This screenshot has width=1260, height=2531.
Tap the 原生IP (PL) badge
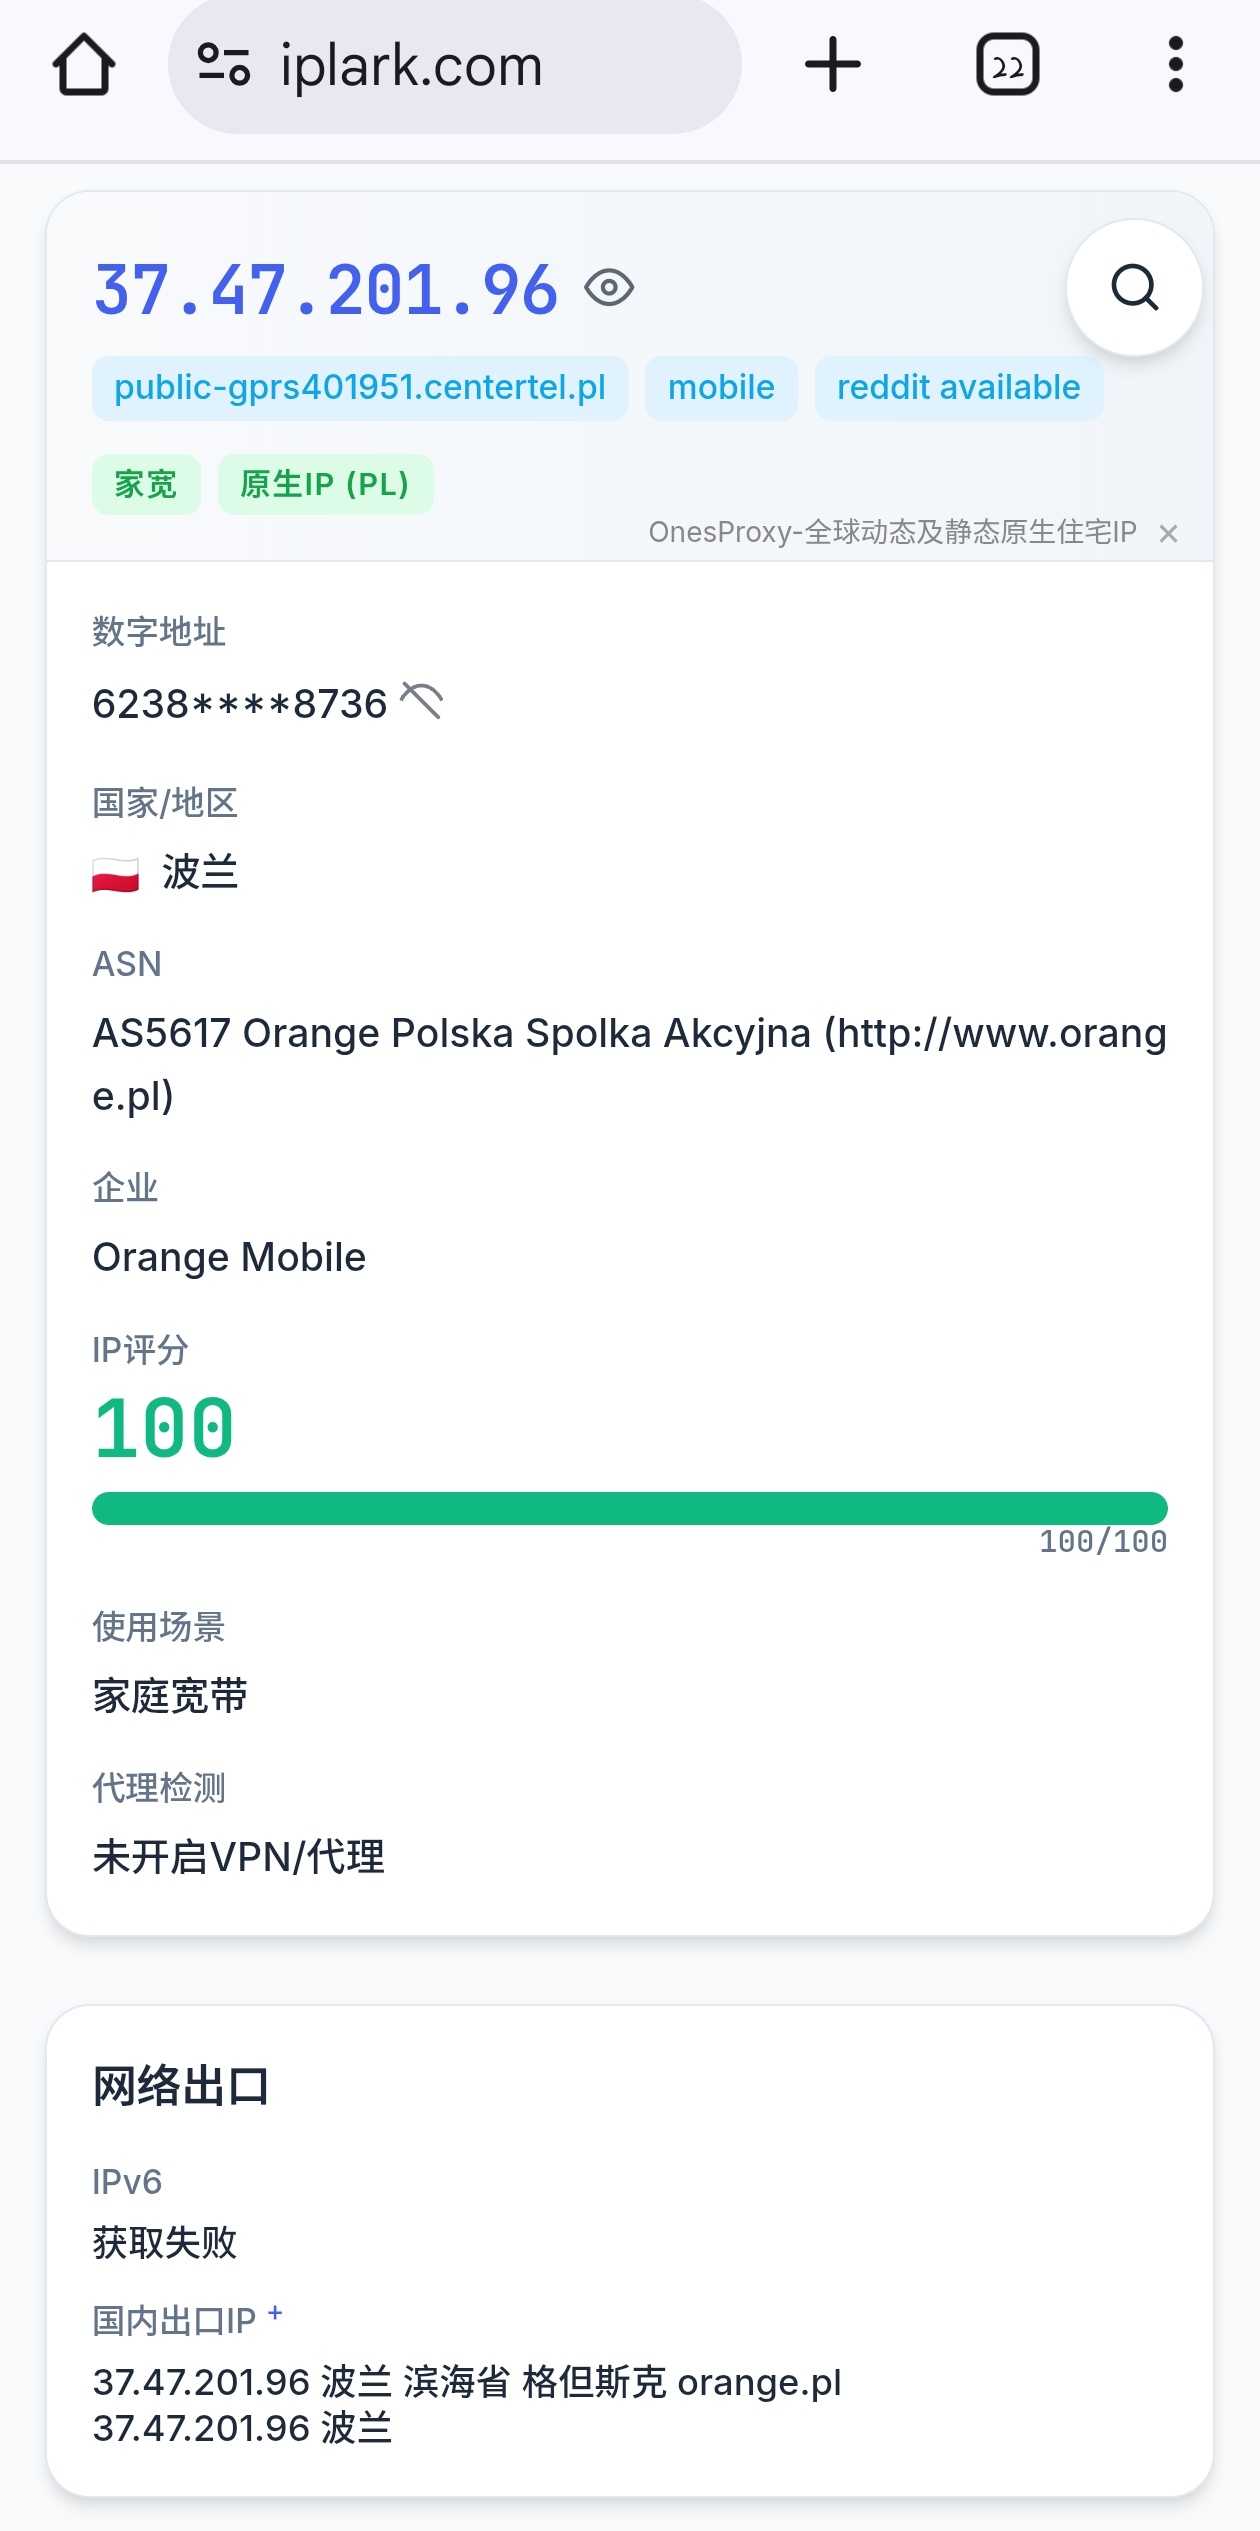click(325, 485)
